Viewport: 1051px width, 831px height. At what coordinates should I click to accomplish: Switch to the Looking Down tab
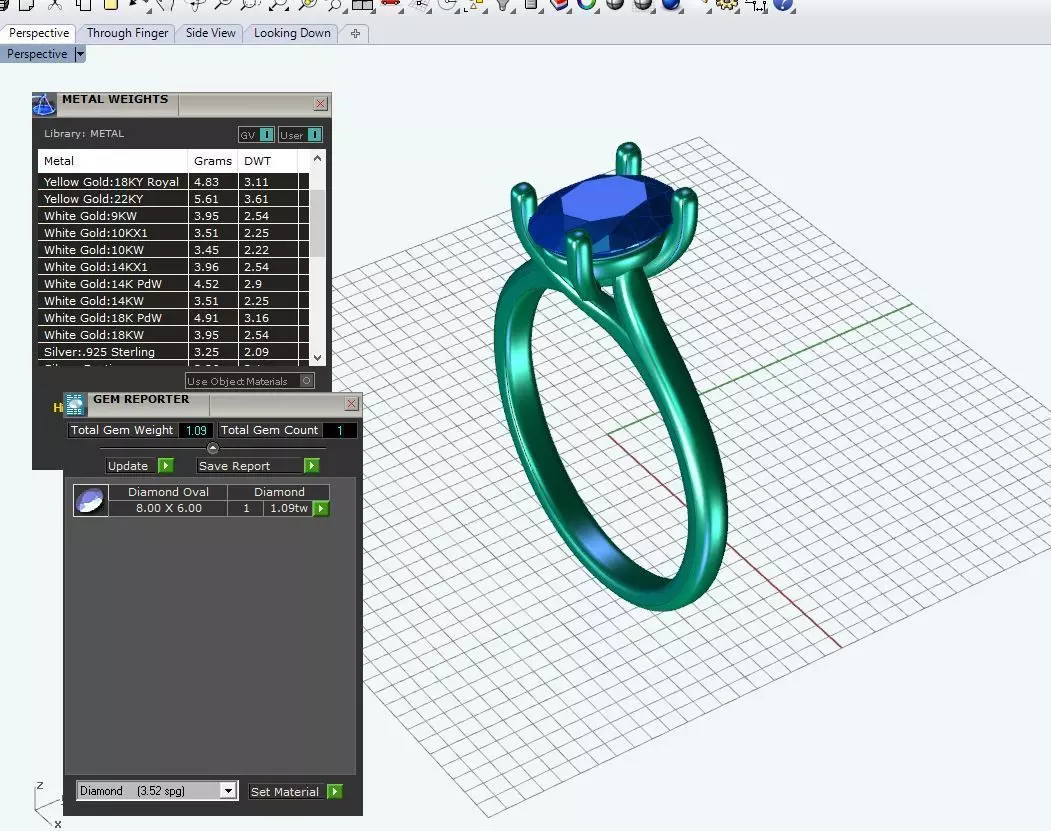[292, 33]
